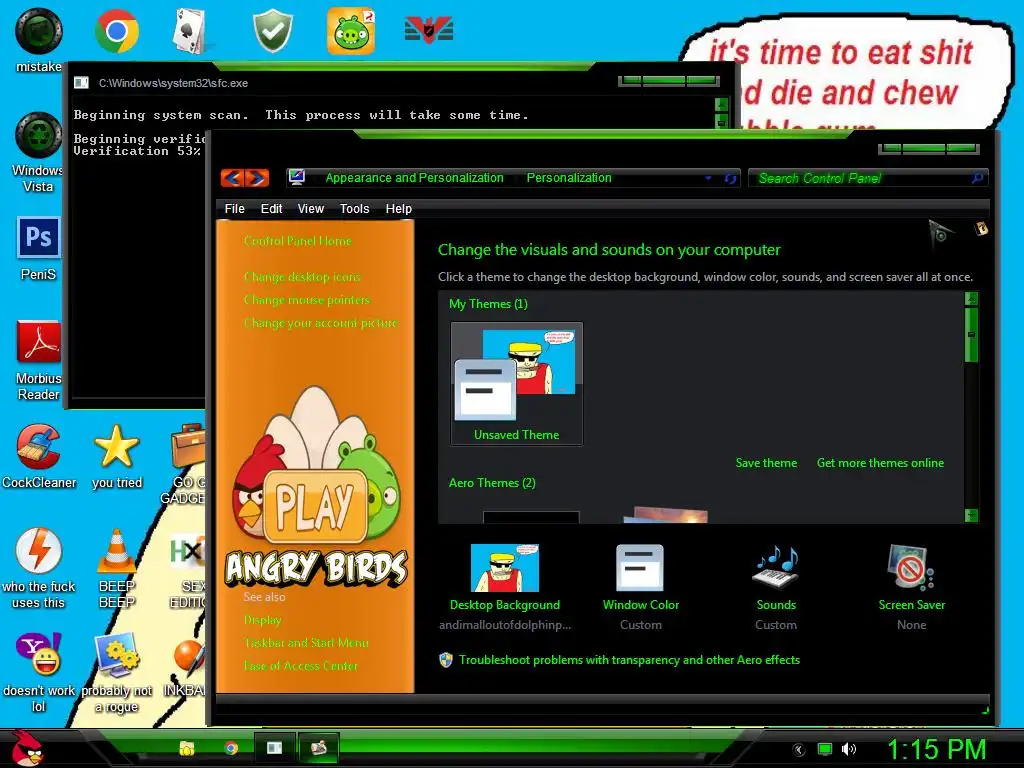Click the 1:15 PM taskbar clock

pyautogui.click(x=936, y=749)
